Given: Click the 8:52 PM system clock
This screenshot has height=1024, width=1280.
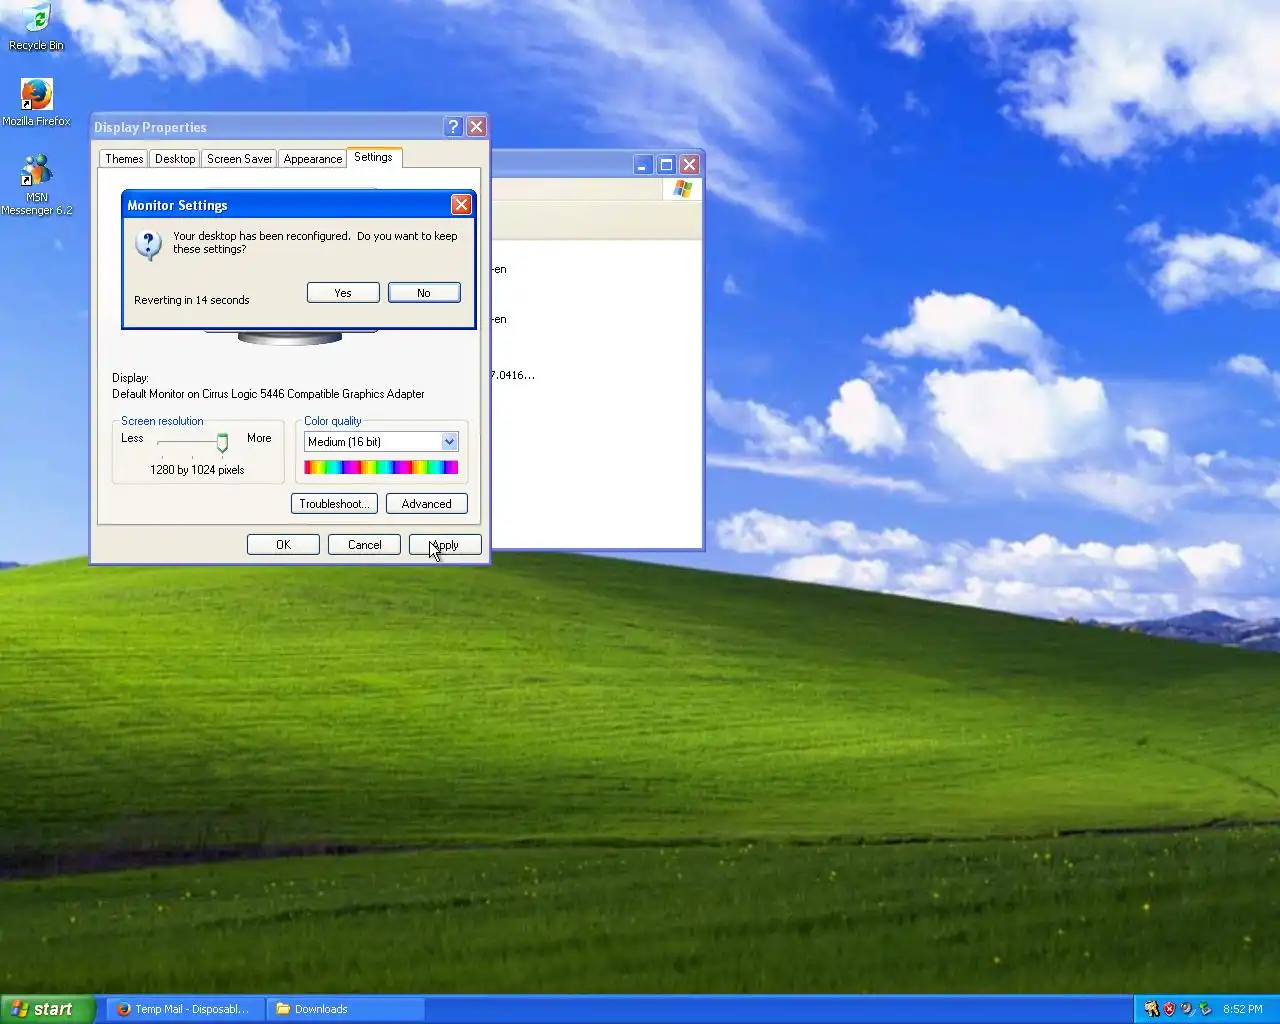Looking at the screenshot, I should (1243, 1009).
